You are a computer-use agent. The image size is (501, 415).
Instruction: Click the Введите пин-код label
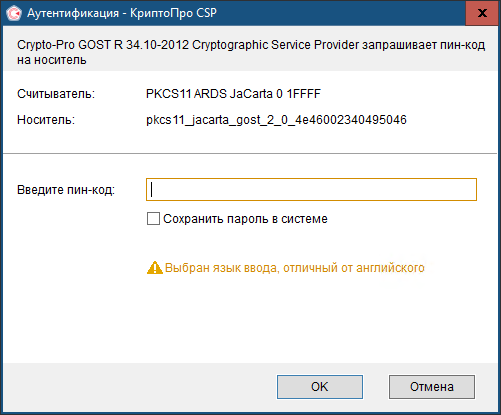click(x=66, y=190)
